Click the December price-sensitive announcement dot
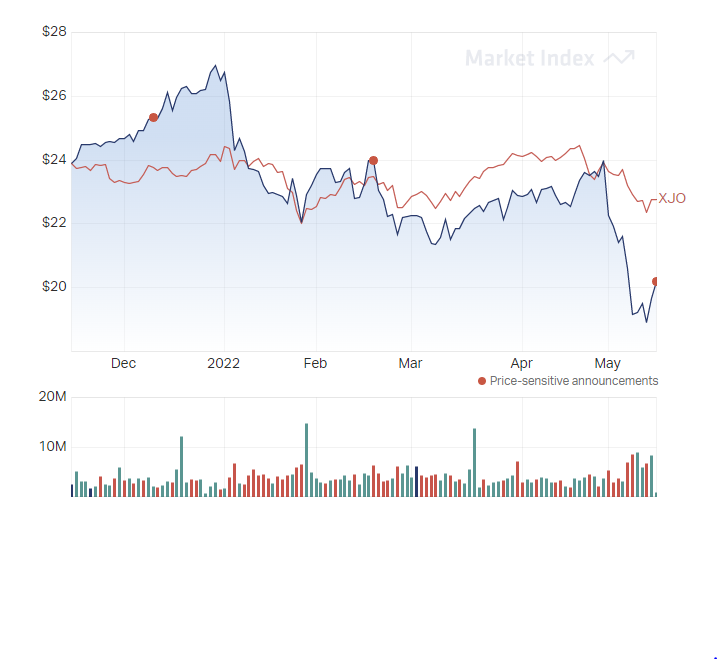 [154, 117]
